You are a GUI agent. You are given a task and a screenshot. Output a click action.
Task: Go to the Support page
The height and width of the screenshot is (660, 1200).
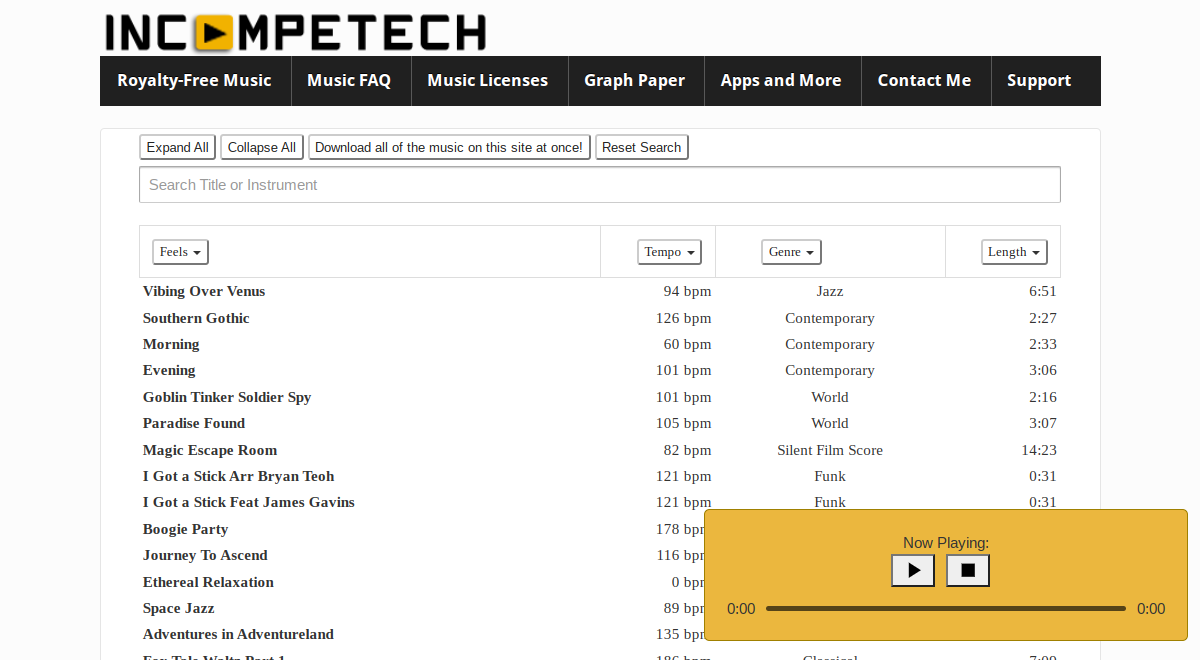coord(1039,81)
